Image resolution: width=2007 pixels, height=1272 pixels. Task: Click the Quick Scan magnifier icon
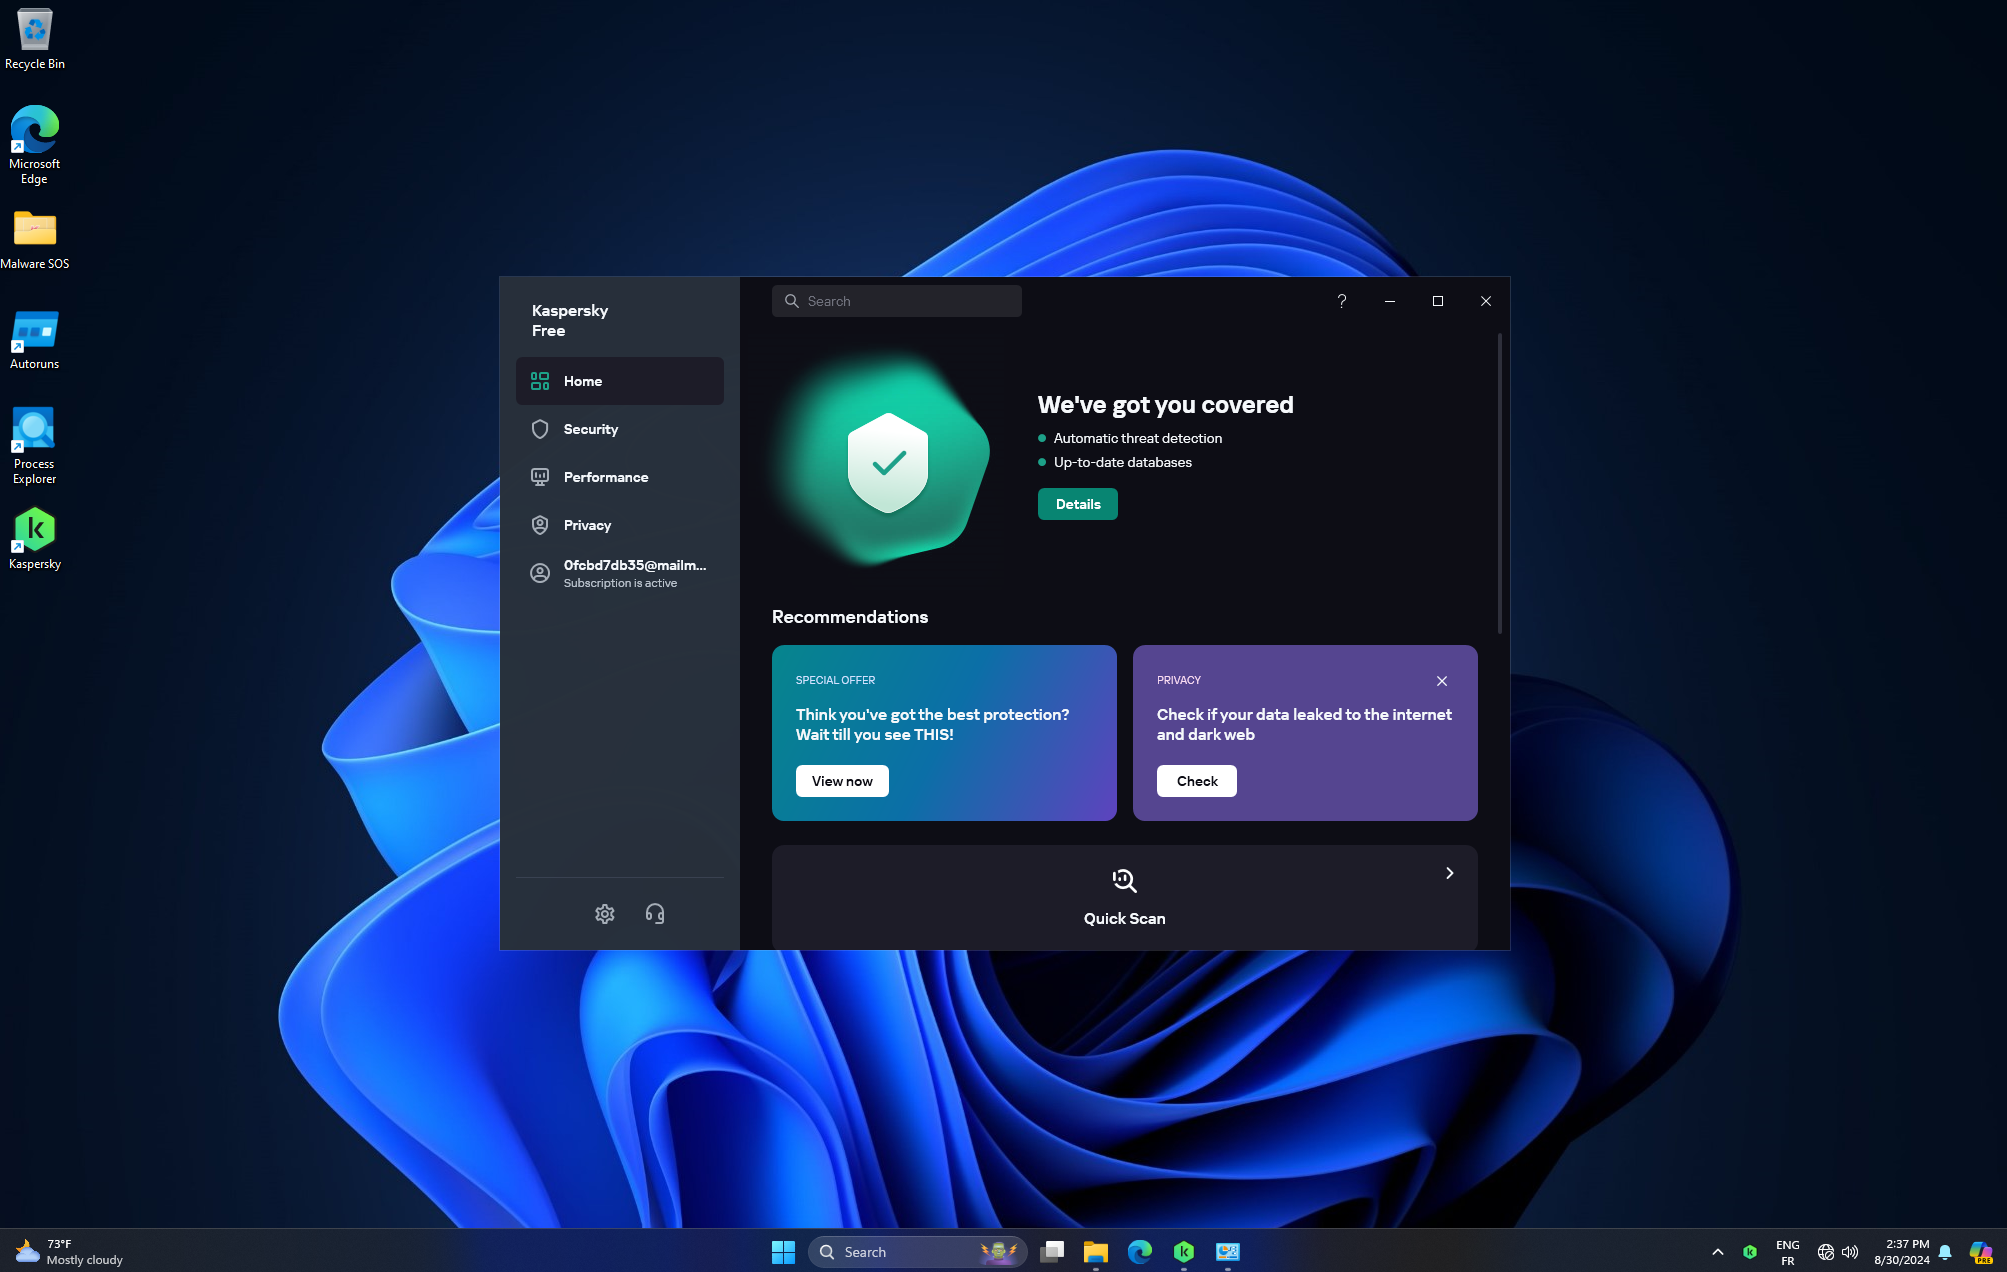tap(1124, 880)
